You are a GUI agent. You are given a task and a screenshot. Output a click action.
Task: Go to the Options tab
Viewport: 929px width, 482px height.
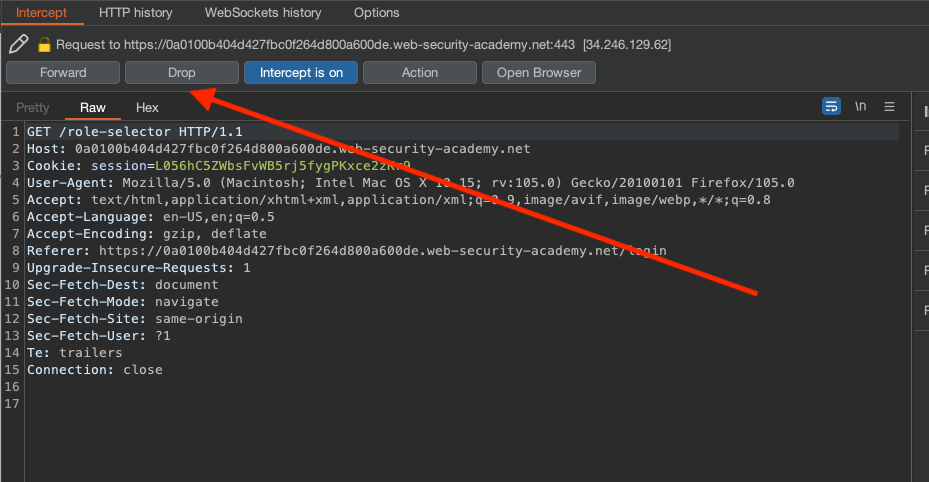[x=376, y=13]
